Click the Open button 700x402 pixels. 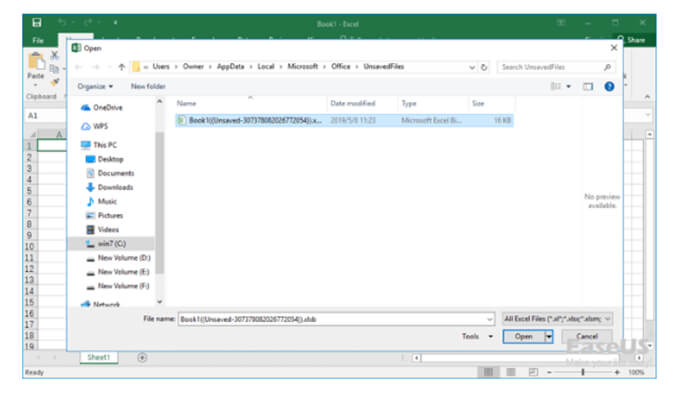click(523, 336)
